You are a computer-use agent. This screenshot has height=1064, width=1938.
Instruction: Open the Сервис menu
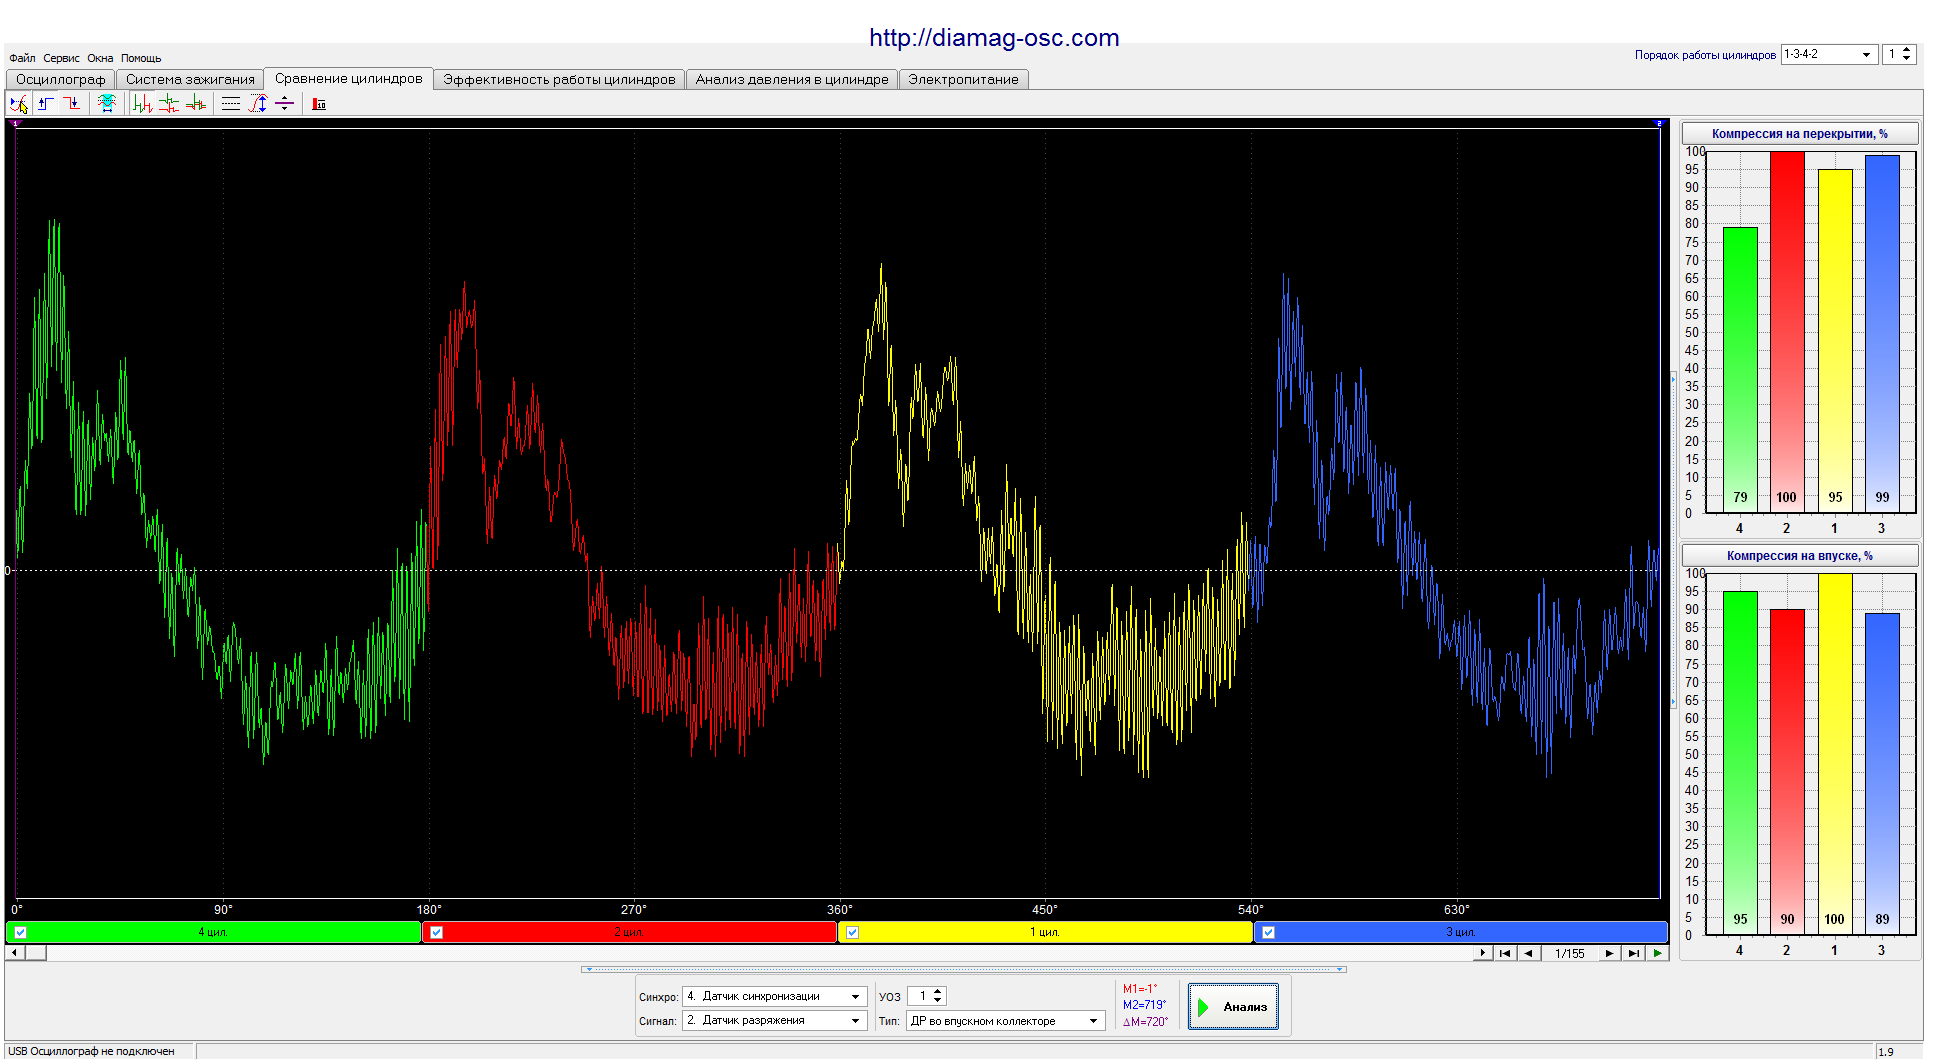tap(61, 58)
